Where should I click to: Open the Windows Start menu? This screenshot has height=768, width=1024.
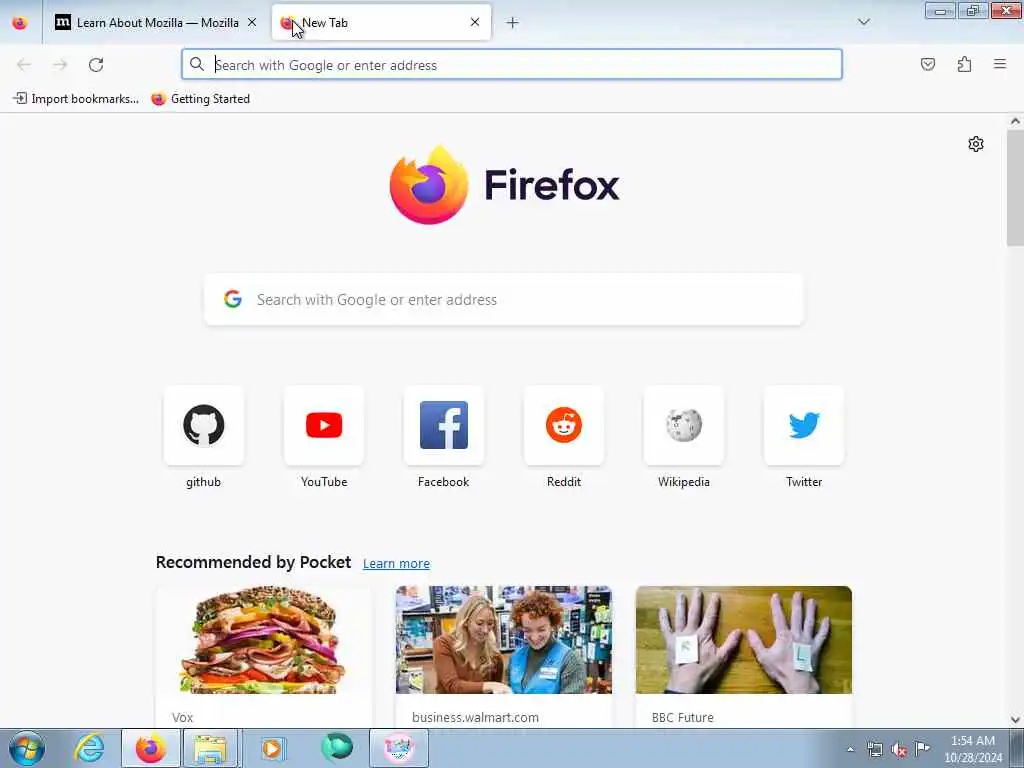pyautogui.click(x=27, y=748)
